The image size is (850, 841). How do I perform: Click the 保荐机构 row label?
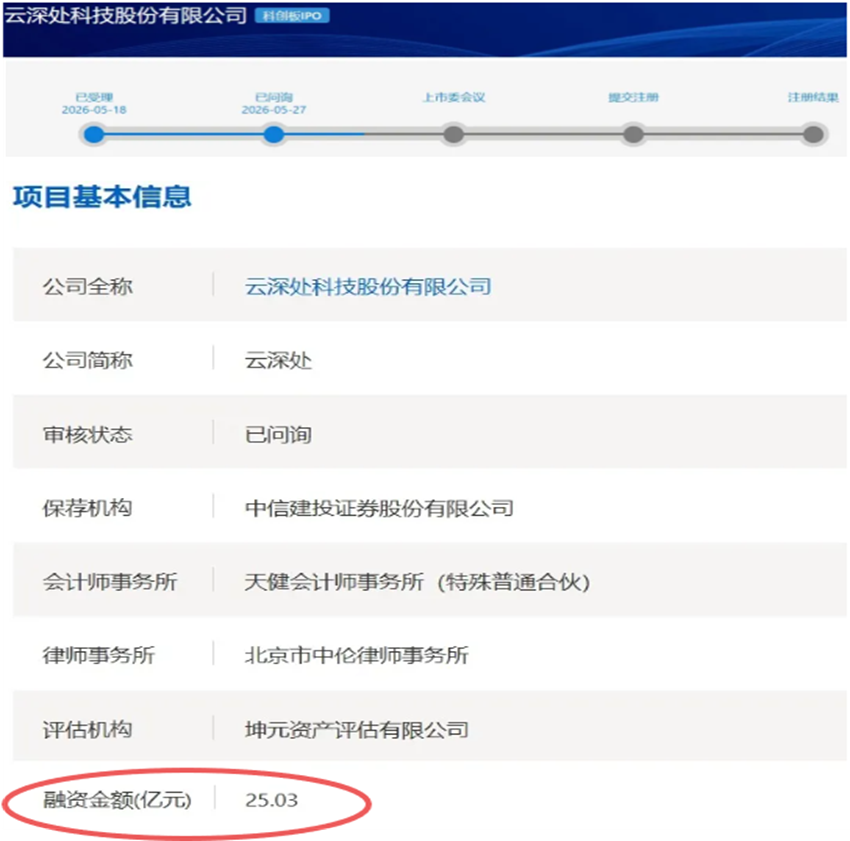[x=88, y=508]
